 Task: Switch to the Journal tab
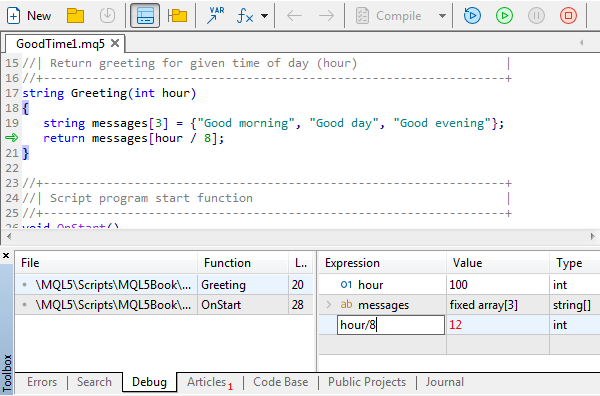[444, 382]
